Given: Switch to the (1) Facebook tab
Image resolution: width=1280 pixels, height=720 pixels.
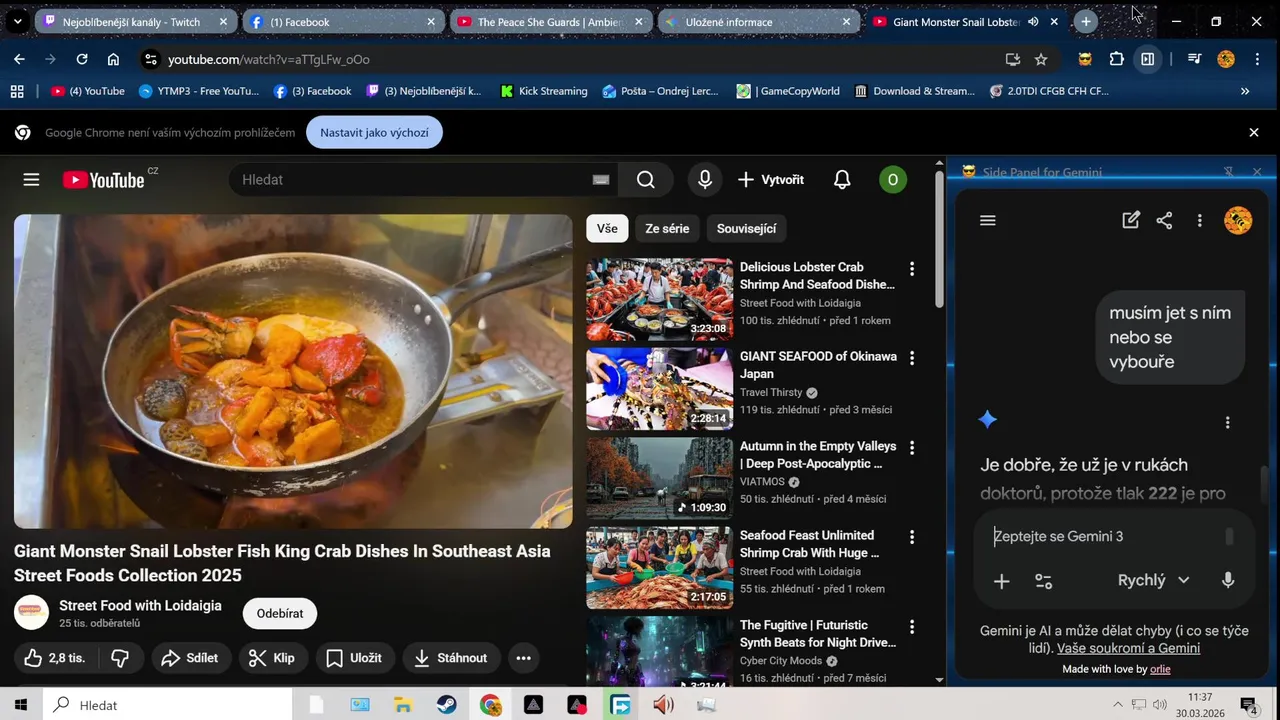Looking at the screenshot, I should 345,21.
